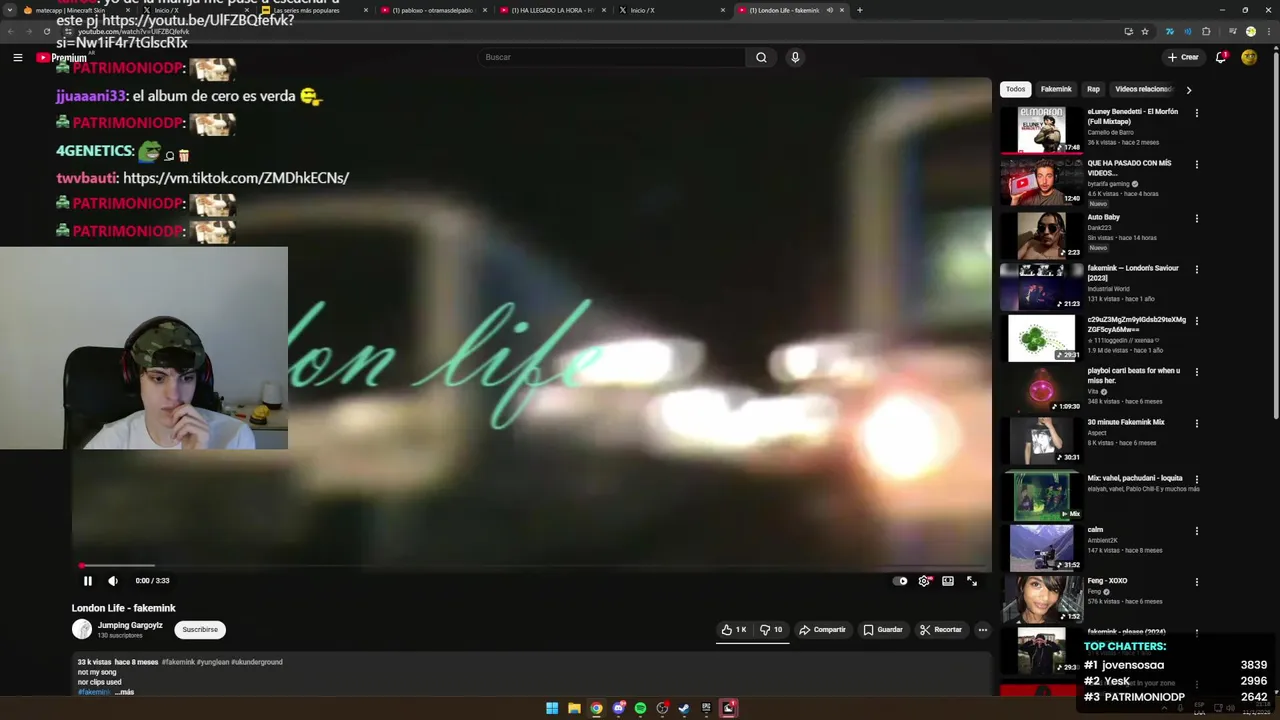Open Discord from the taskbar
Viewport: 1280px width, 720px height.
[619, 708]
